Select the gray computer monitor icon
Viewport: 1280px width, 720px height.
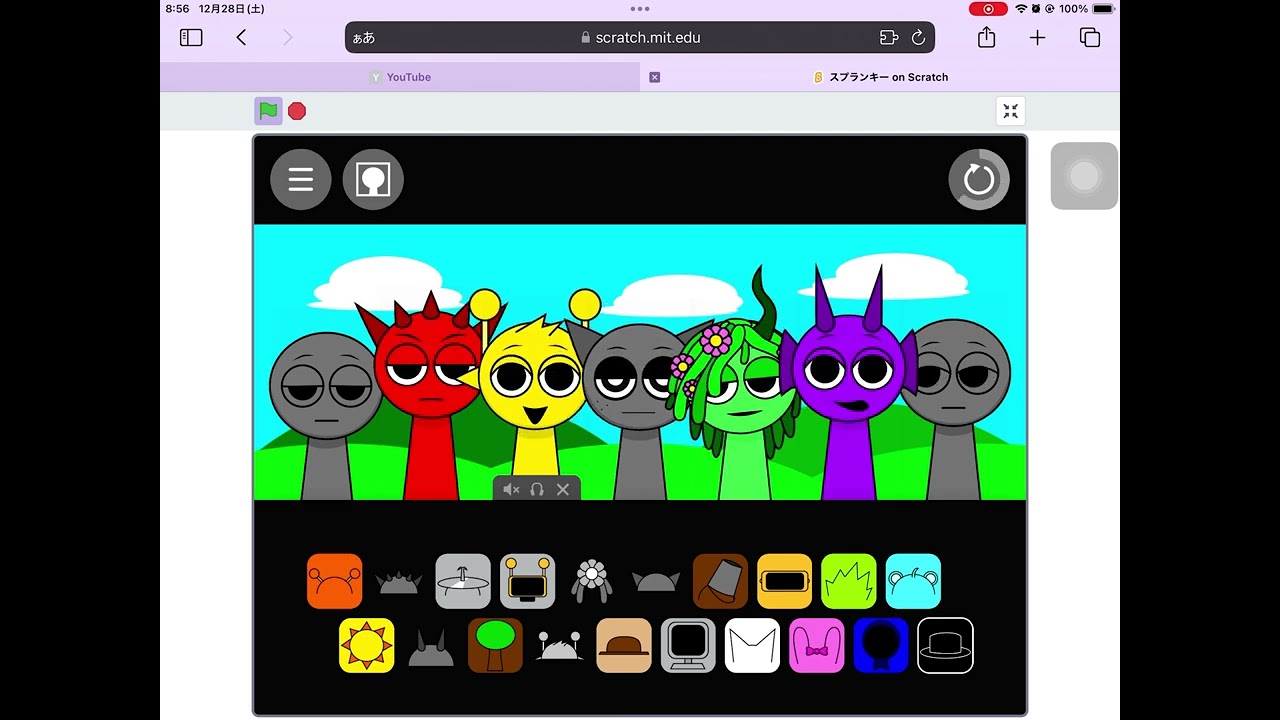688,646
